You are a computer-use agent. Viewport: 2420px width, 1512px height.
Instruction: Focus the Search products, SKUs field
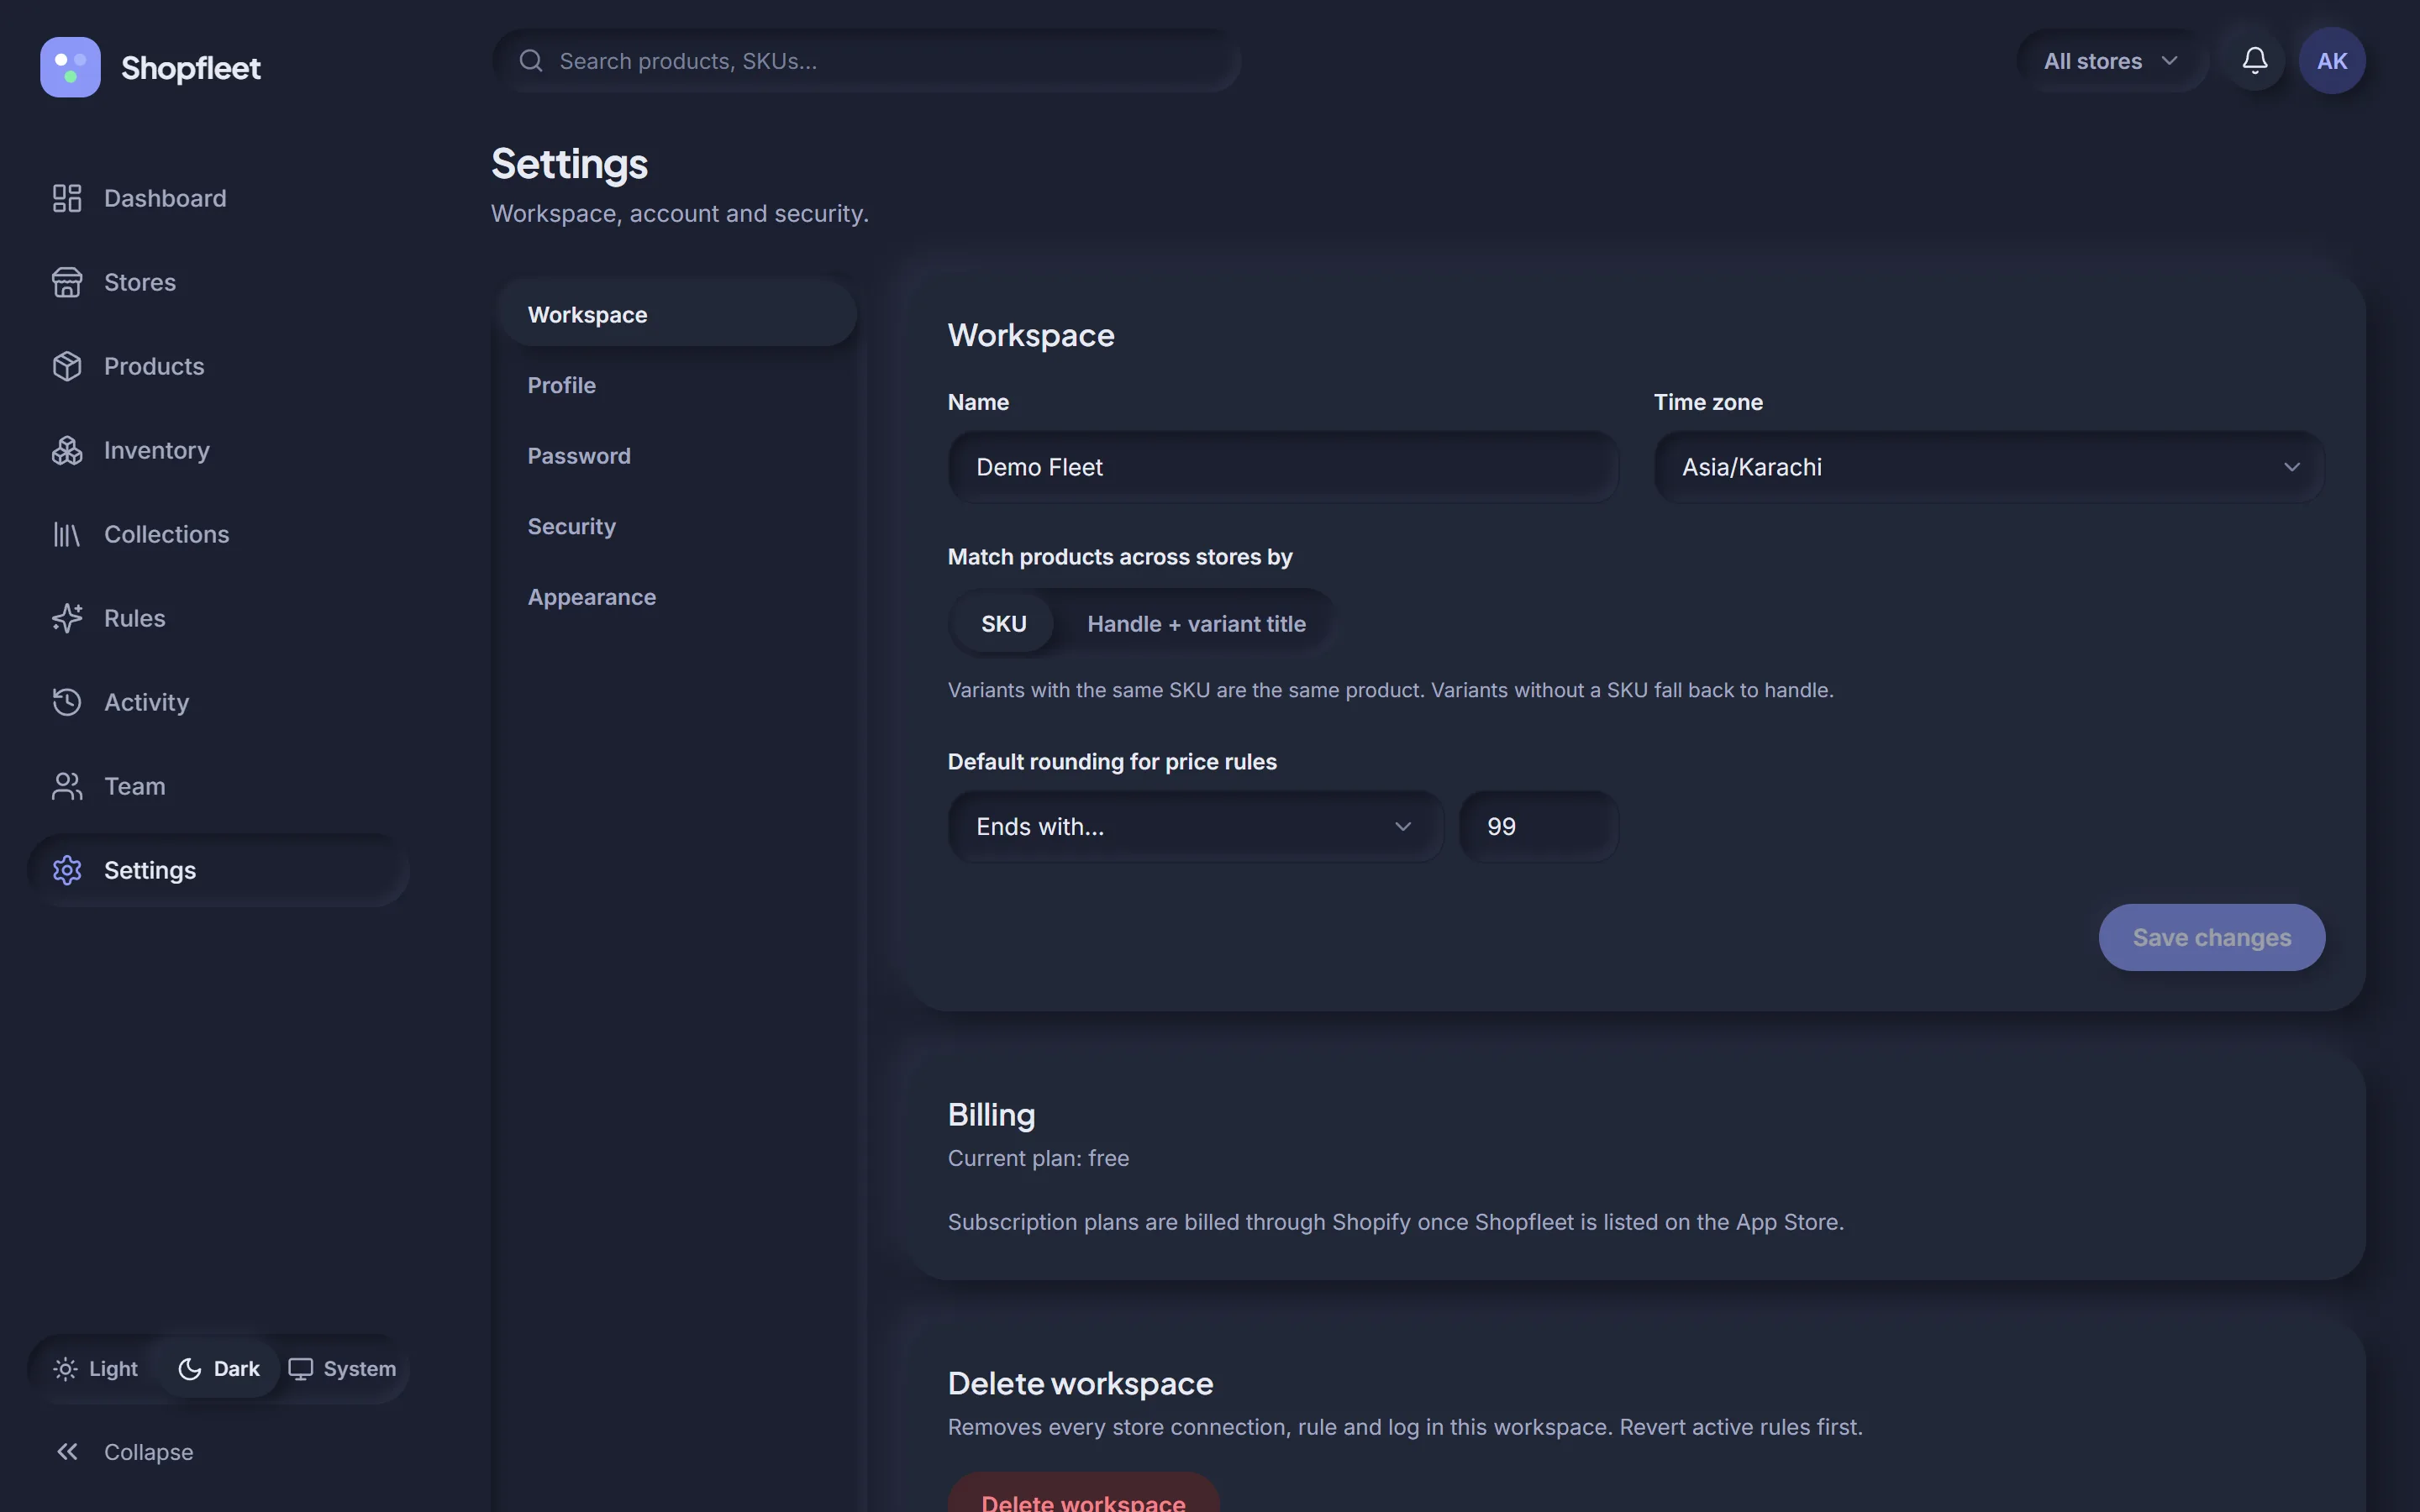click(x=866, y=61)
